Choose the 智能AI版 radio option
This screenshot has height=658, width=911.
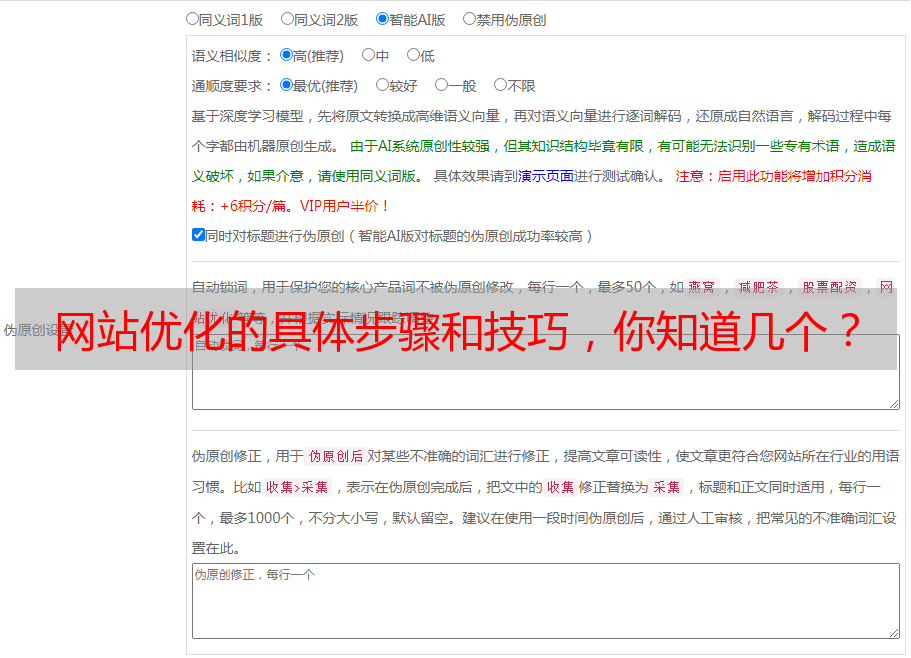382,19
